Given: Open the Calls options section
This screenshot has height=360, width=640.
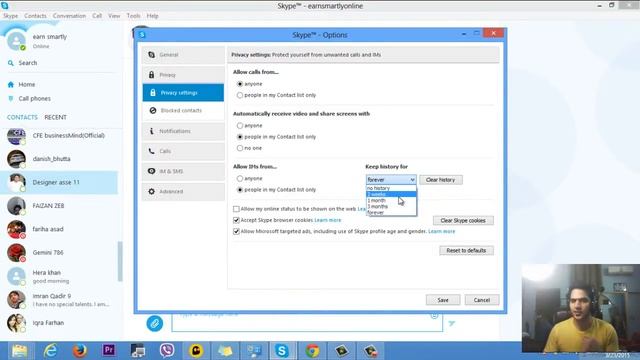Looking at the screenshot, I should tap(183, 151).
